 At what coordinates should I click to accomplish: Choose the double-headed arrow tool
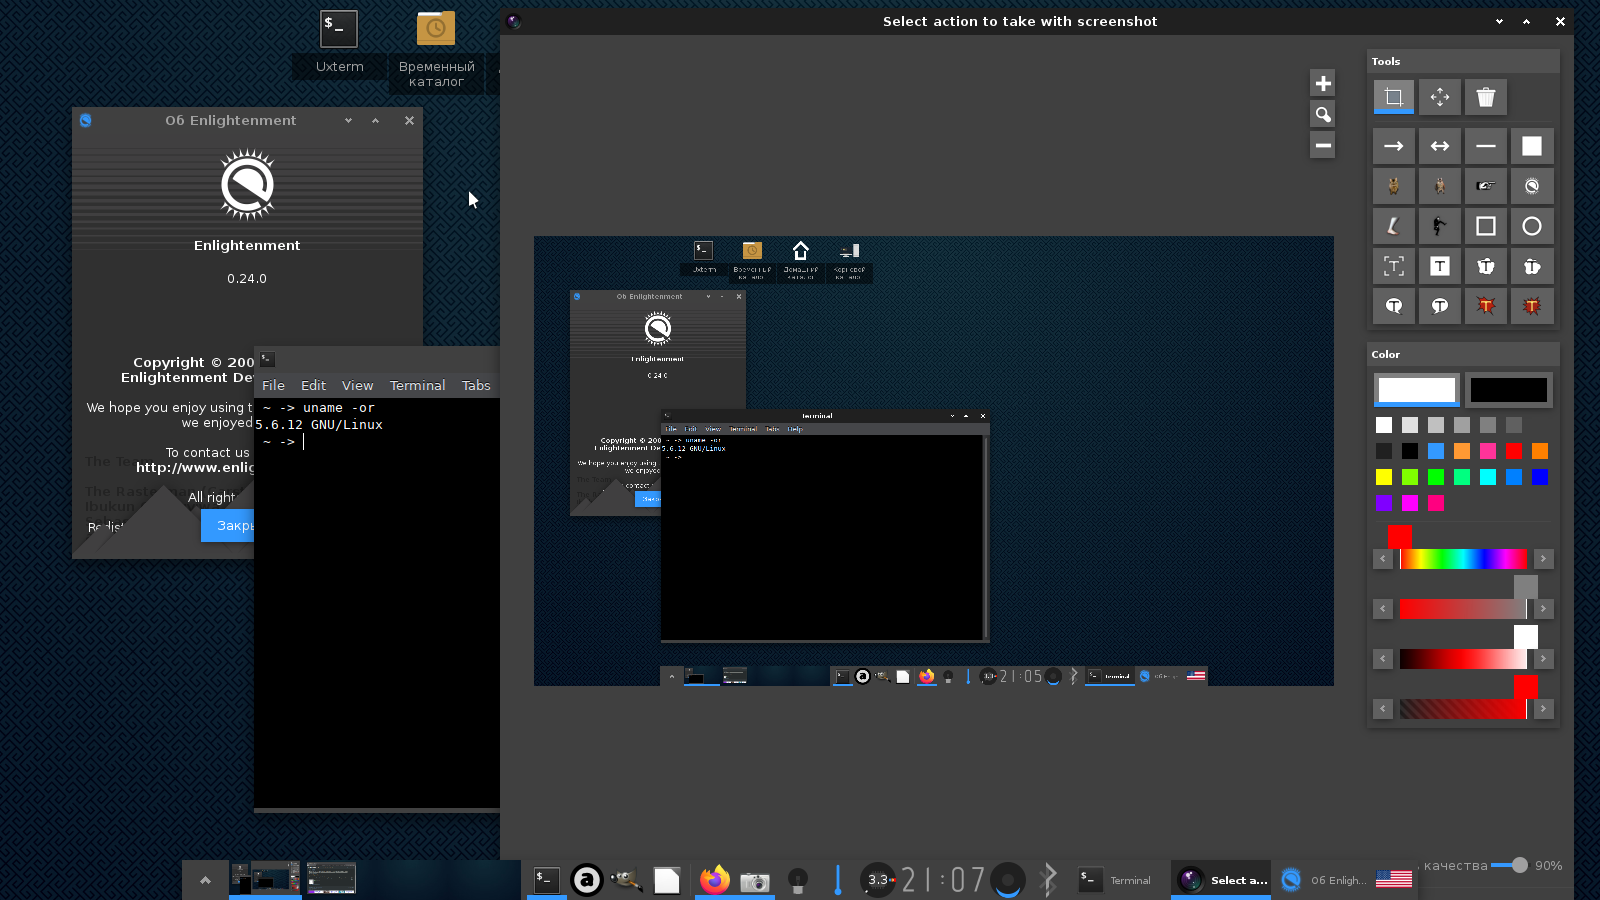click(1439, 146)
